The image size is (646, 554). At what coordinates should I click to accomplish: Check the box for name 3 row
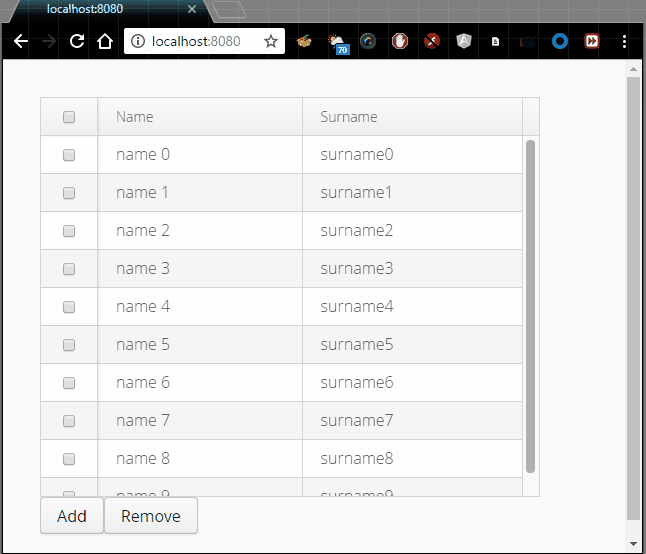69,269
